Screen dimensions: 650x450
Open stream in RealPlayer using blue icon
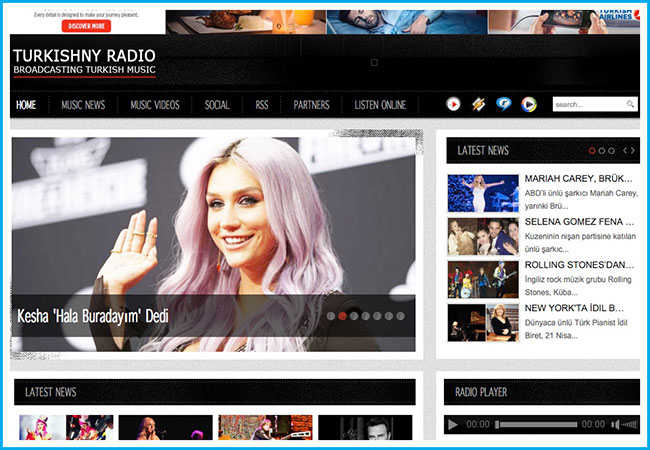click(504, 104)
